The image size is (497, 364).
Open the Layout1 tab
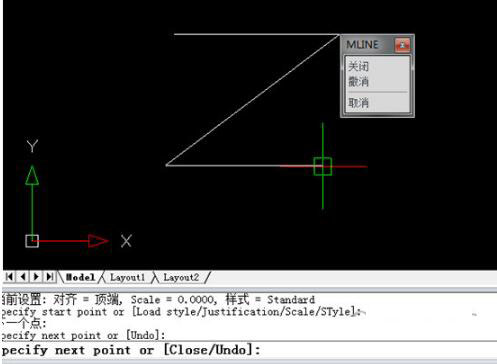pos(127,277)
